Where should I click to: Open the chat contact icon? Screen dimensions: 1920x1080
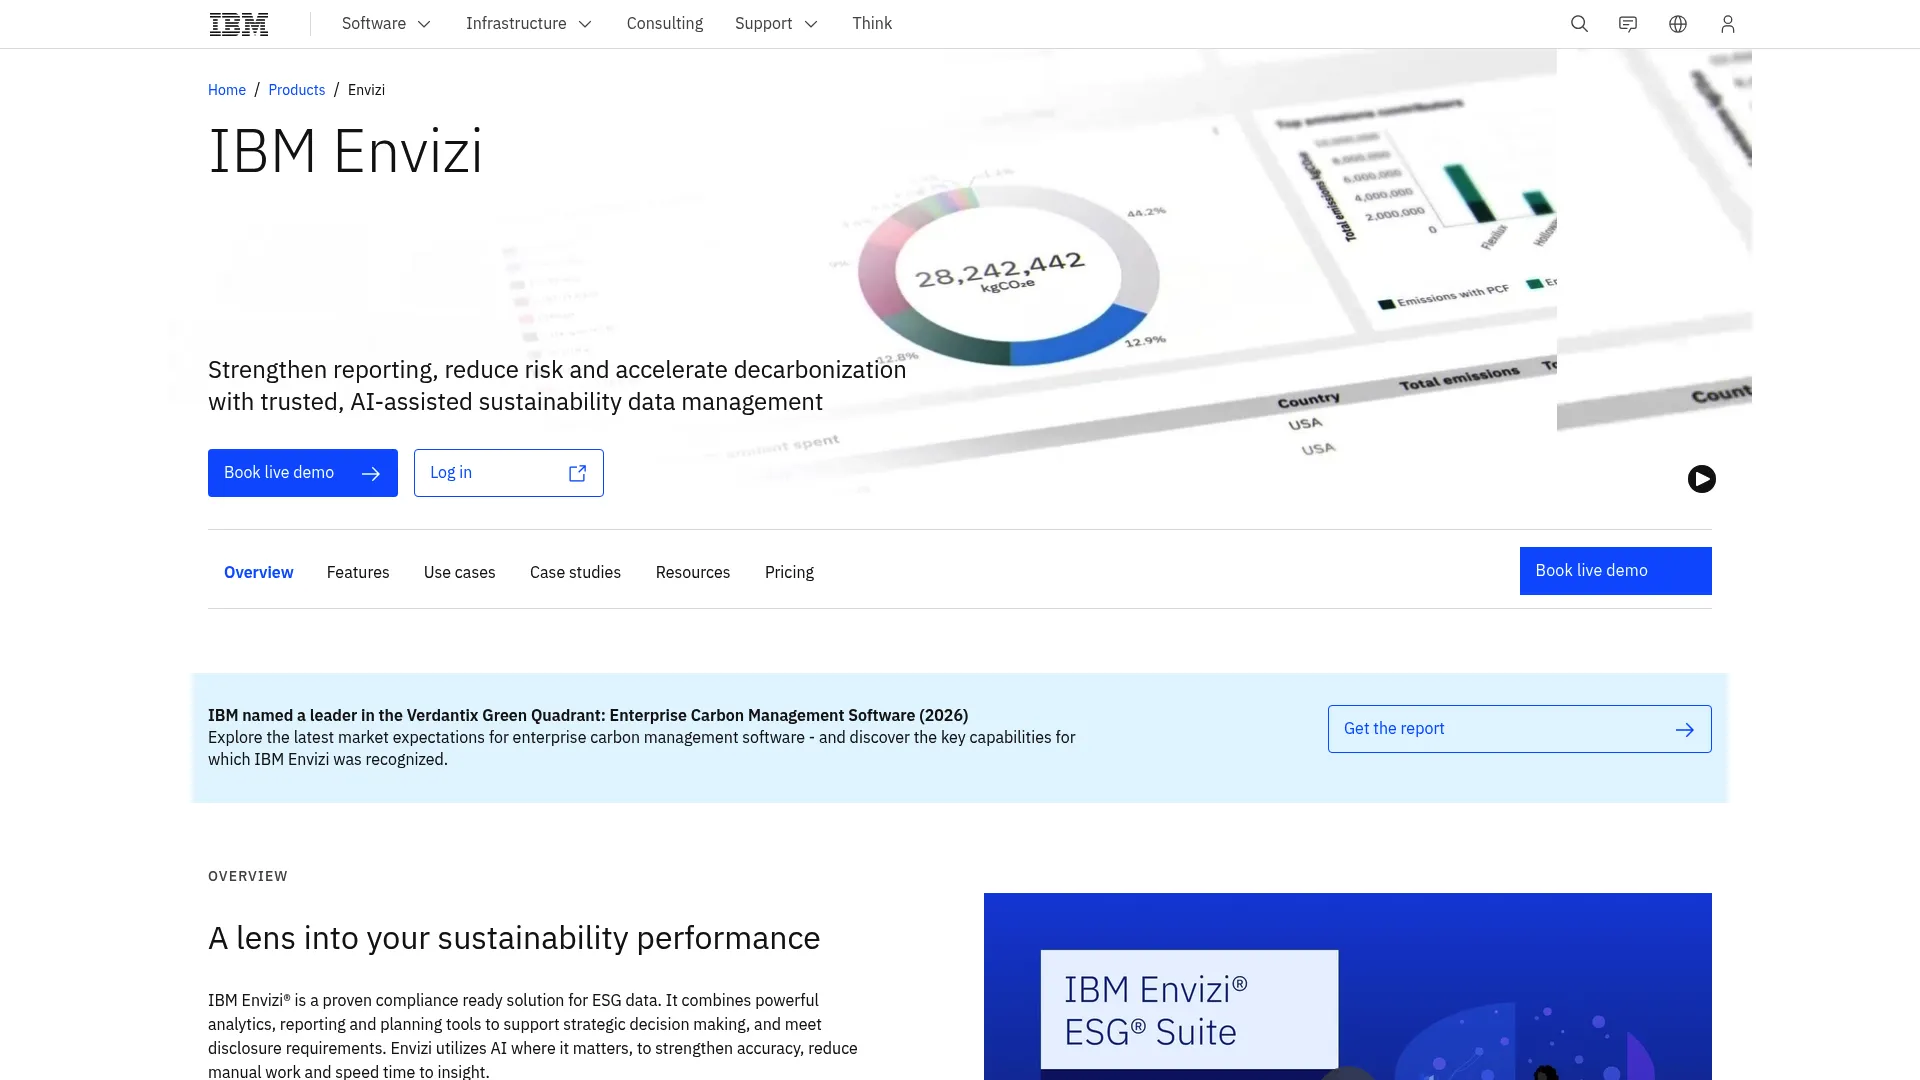(1628, 24)
